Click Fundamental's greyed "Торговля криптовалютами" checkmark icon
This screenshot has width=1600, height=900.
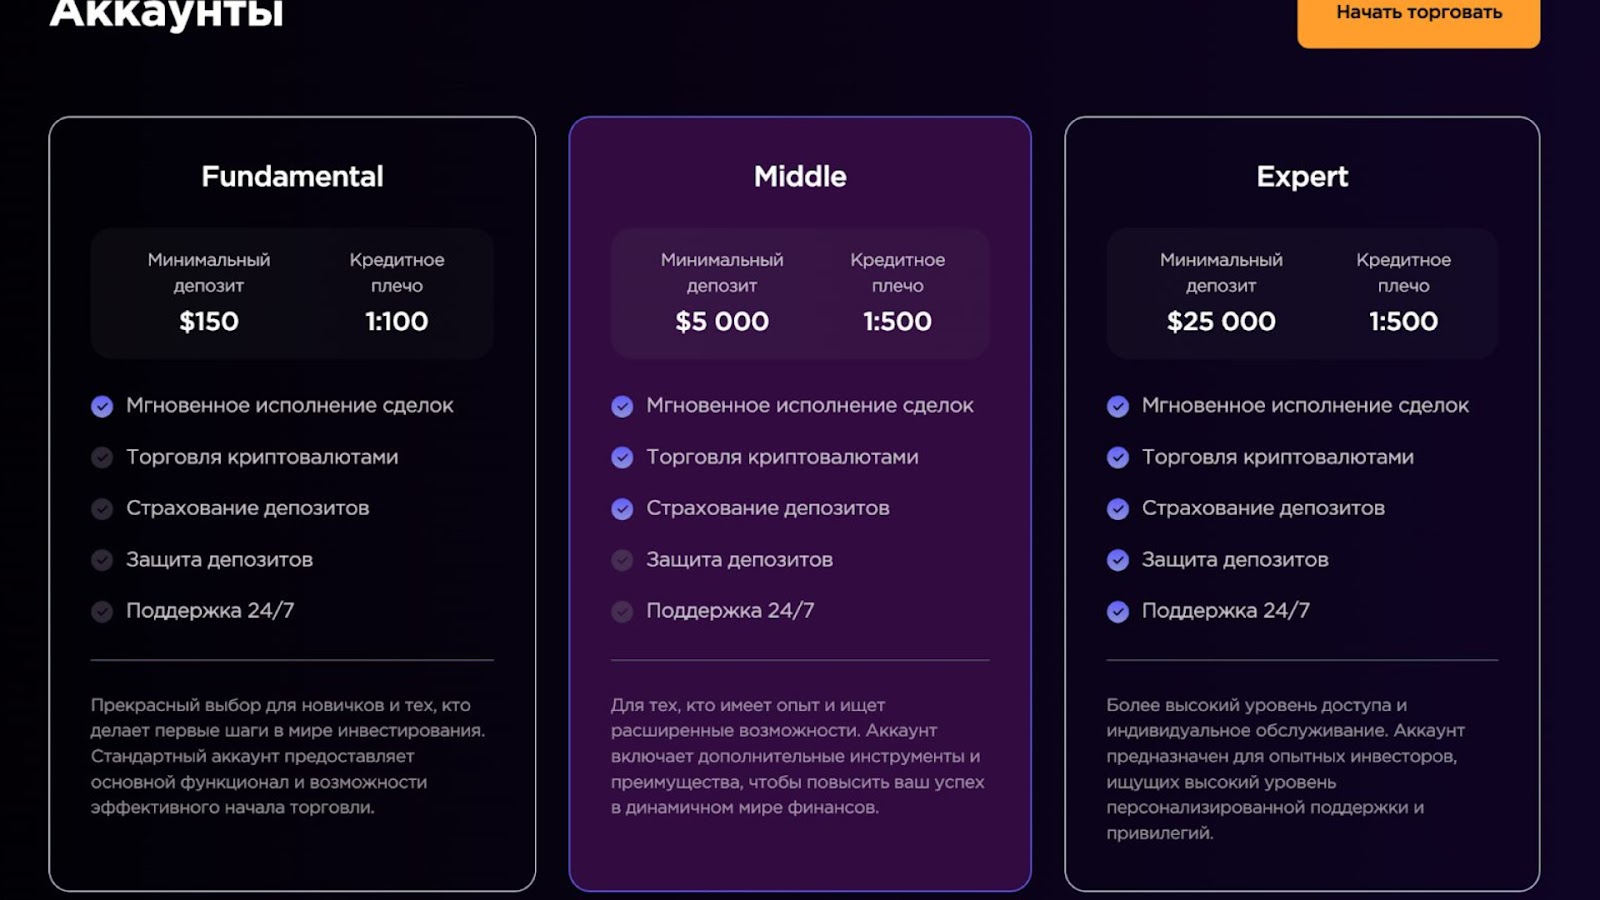tap(102, 458)
